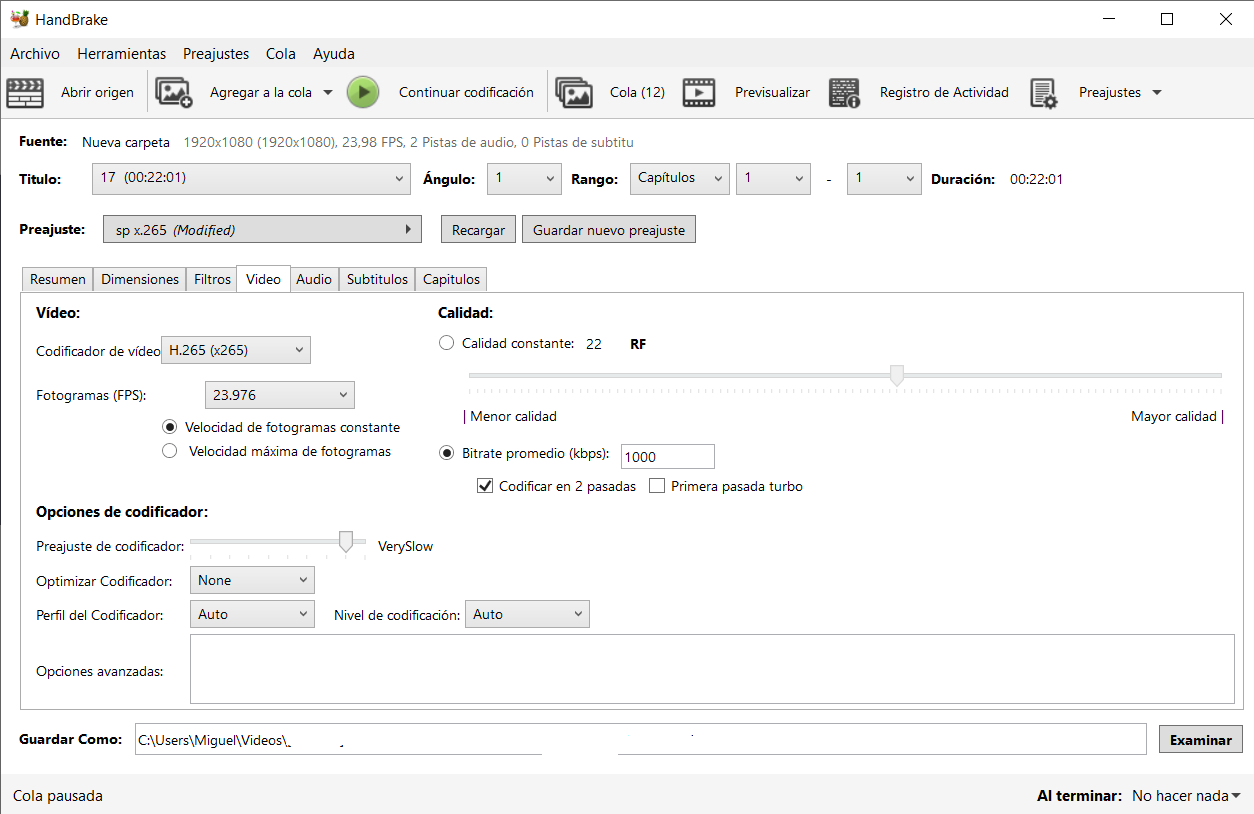Image resolution: width=1254 pixels, height=814 pixels.
Task: Select the Bitrate promedio radio button
Action: (x=446, y=453)
